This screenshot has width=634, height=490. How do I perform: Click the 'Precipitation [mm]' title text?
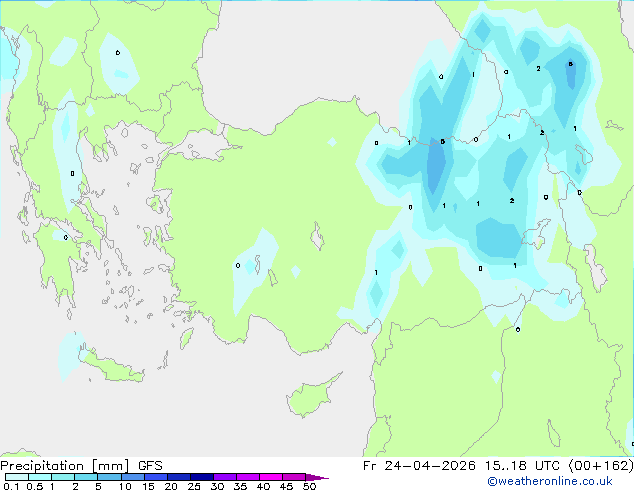[x=65, y=466]
